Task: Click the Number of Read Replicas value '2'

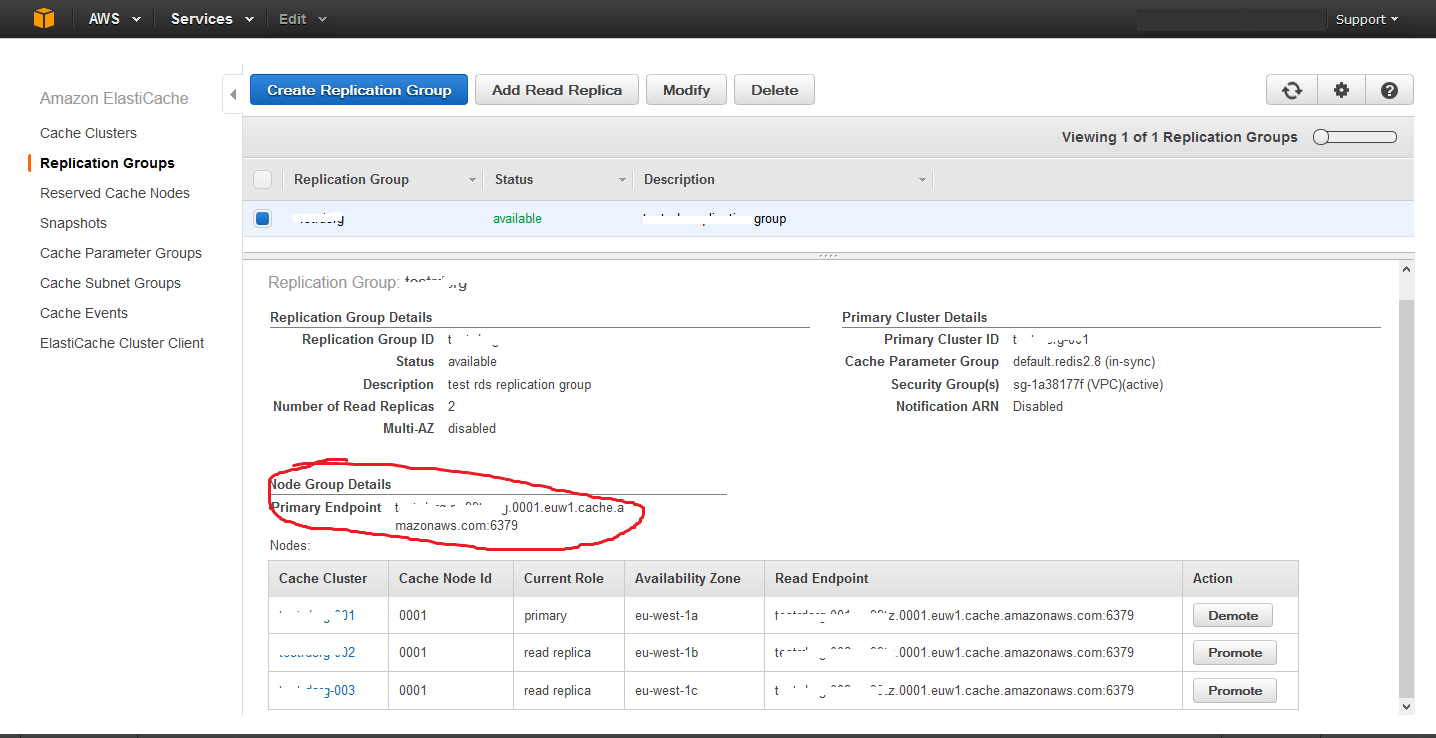Action: click(x=452, y=406)
